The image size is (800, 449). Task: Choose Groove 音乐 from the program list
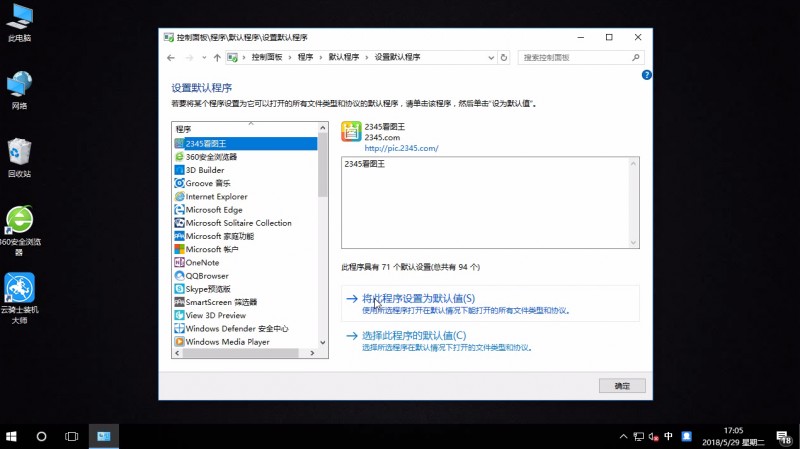245,183
